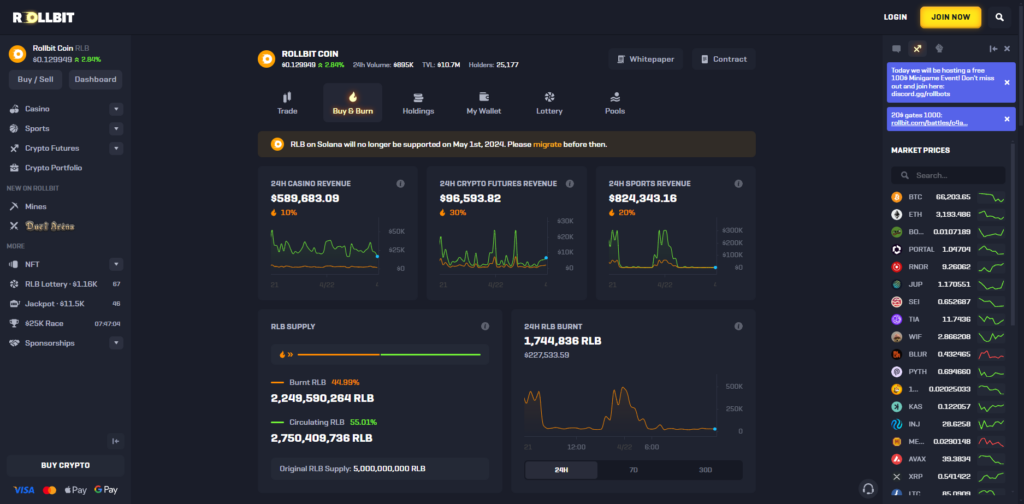This screenshot has width=1024, height=504.
Task: Open the Lottery tab
Action: (x=549, y=103)
